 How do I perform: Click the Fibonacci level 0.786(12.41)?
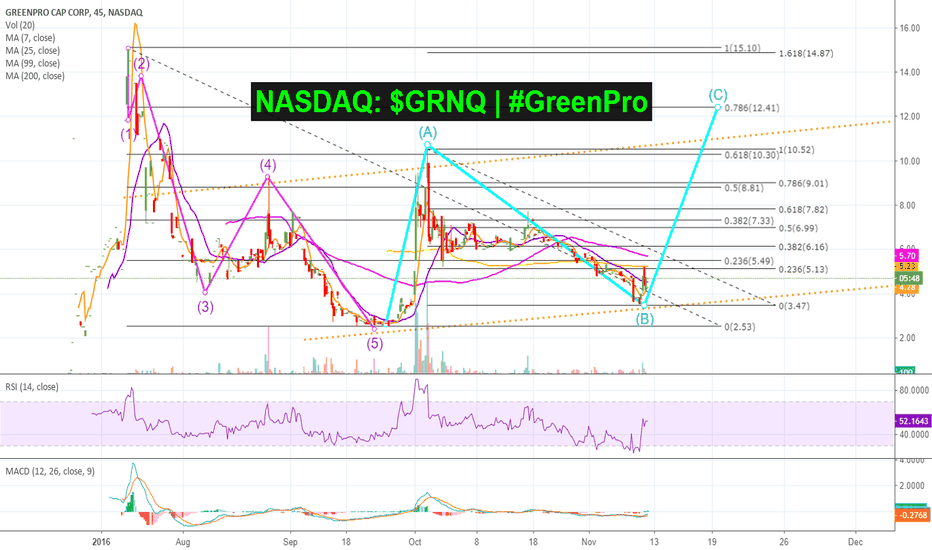pyautogui.click(x=752, y=108)
